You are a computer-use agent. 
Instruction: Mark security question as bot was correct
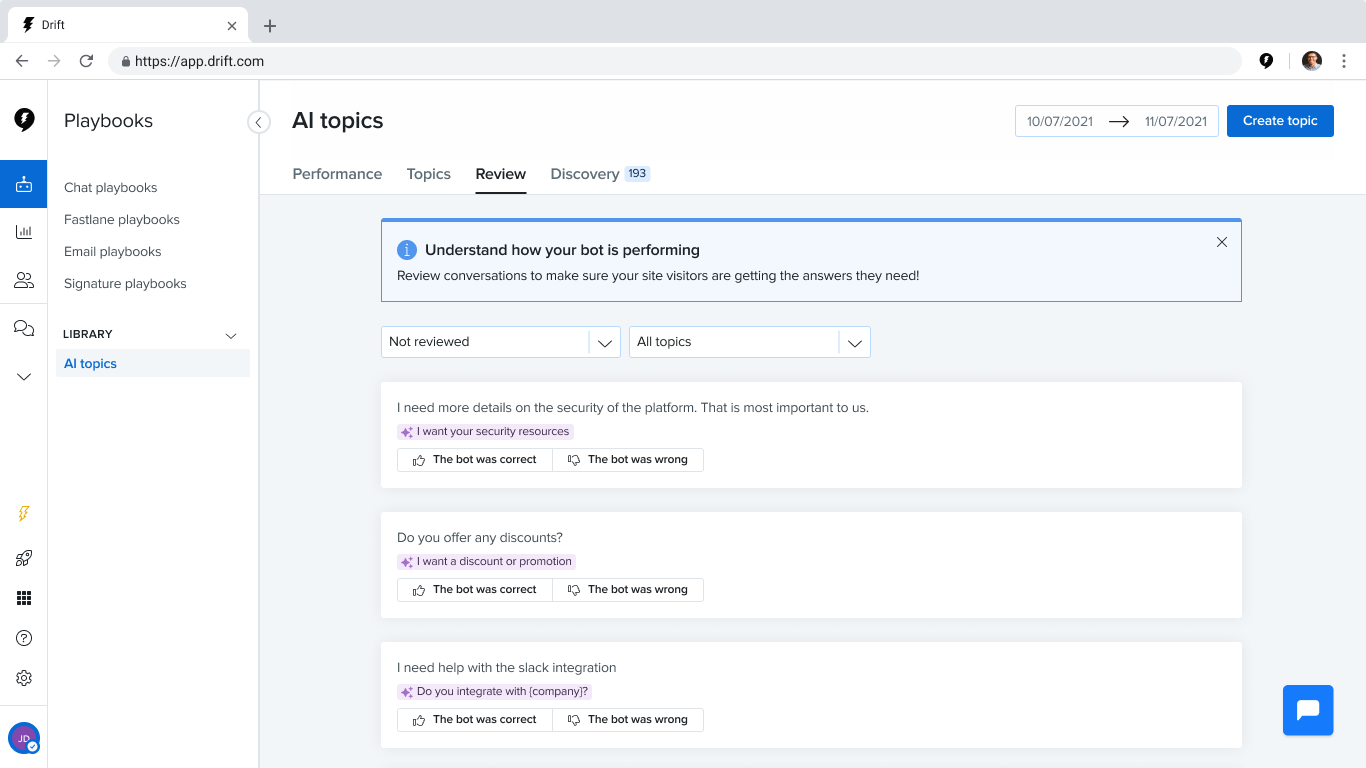[x=475, y=460]
